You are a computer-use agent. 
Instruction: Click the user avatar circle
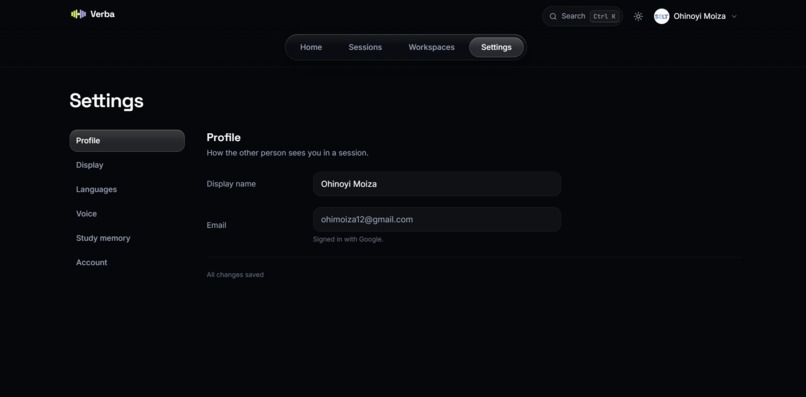pos(661,16)
